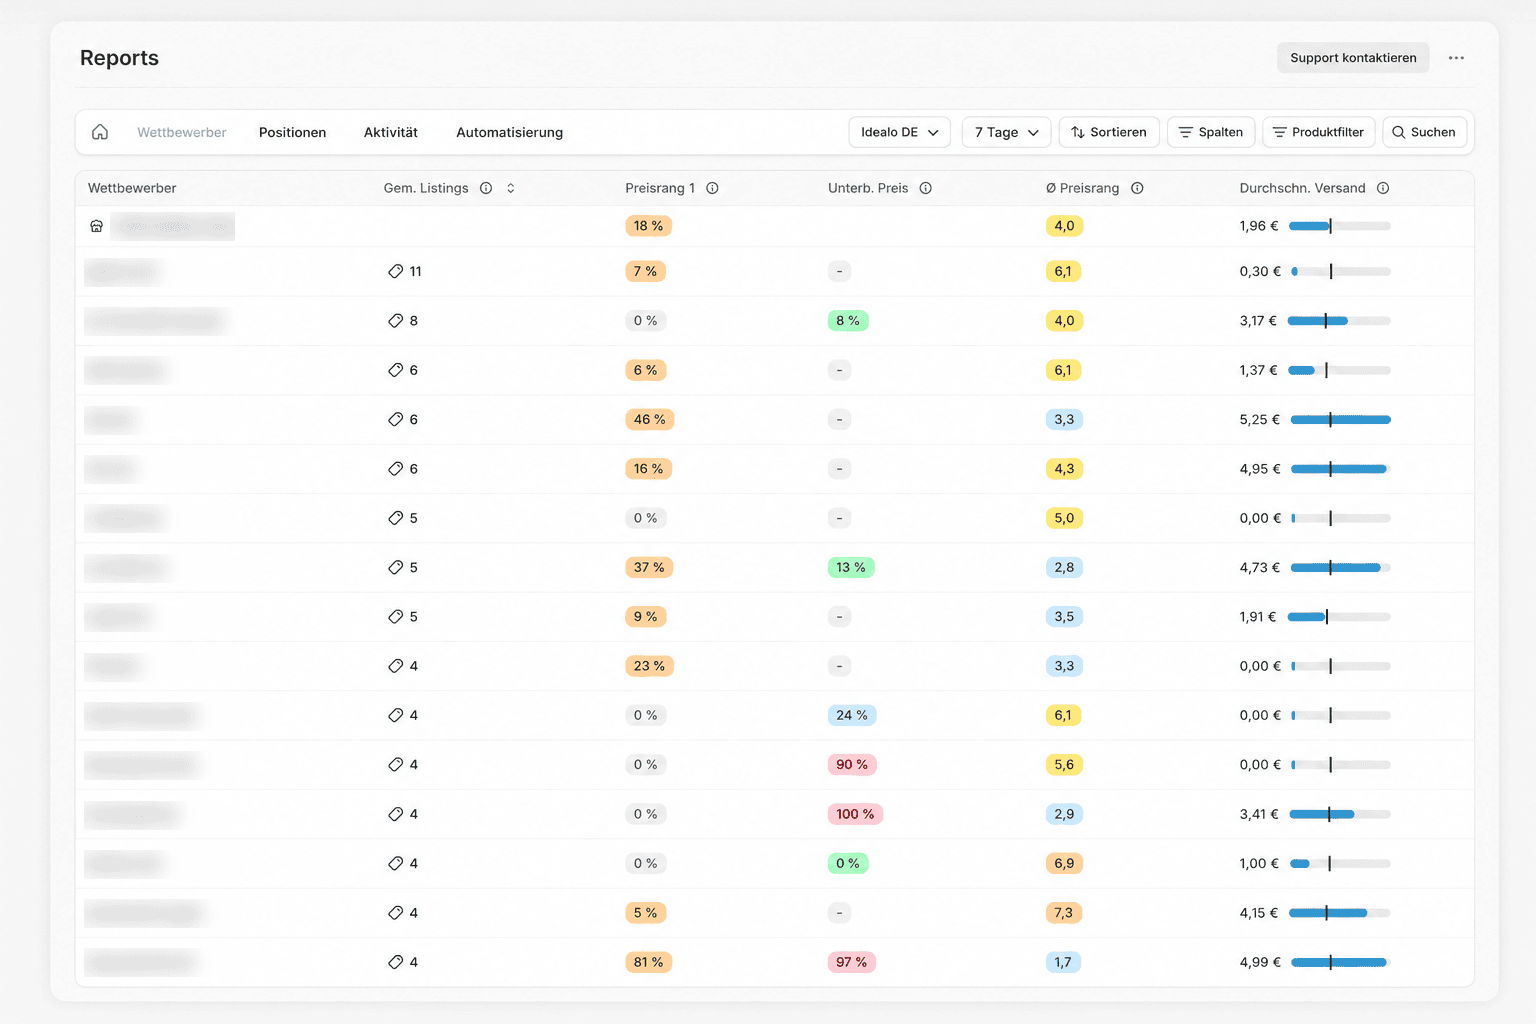Click the tag icon beside 11 listings
This screenshot has width=1536, height=1024.
(x=395, y=271)
